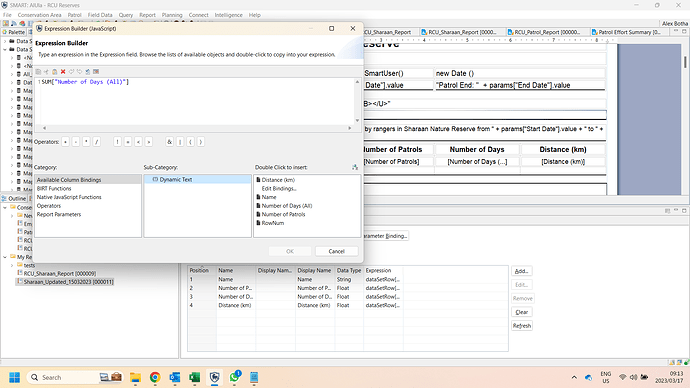Select Report Parameters category

pyautogui.click(x=59, y=214)
